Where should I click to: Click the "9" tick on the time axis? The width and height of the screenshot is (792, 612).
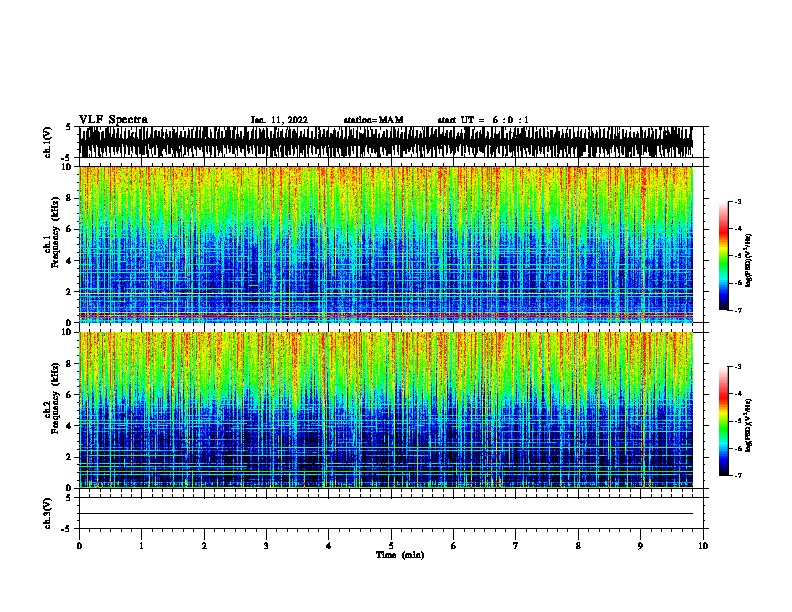click(640, 546)
